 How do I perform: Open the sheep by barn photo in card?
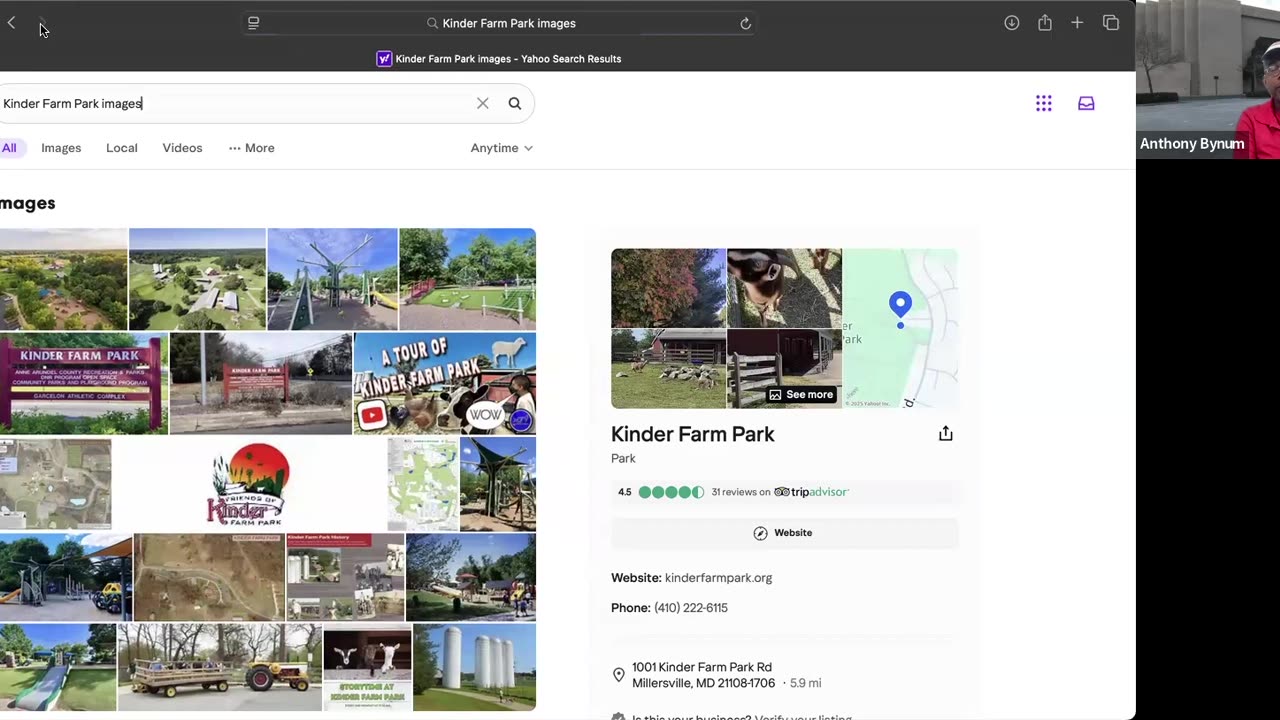click(x=668, y=369)
